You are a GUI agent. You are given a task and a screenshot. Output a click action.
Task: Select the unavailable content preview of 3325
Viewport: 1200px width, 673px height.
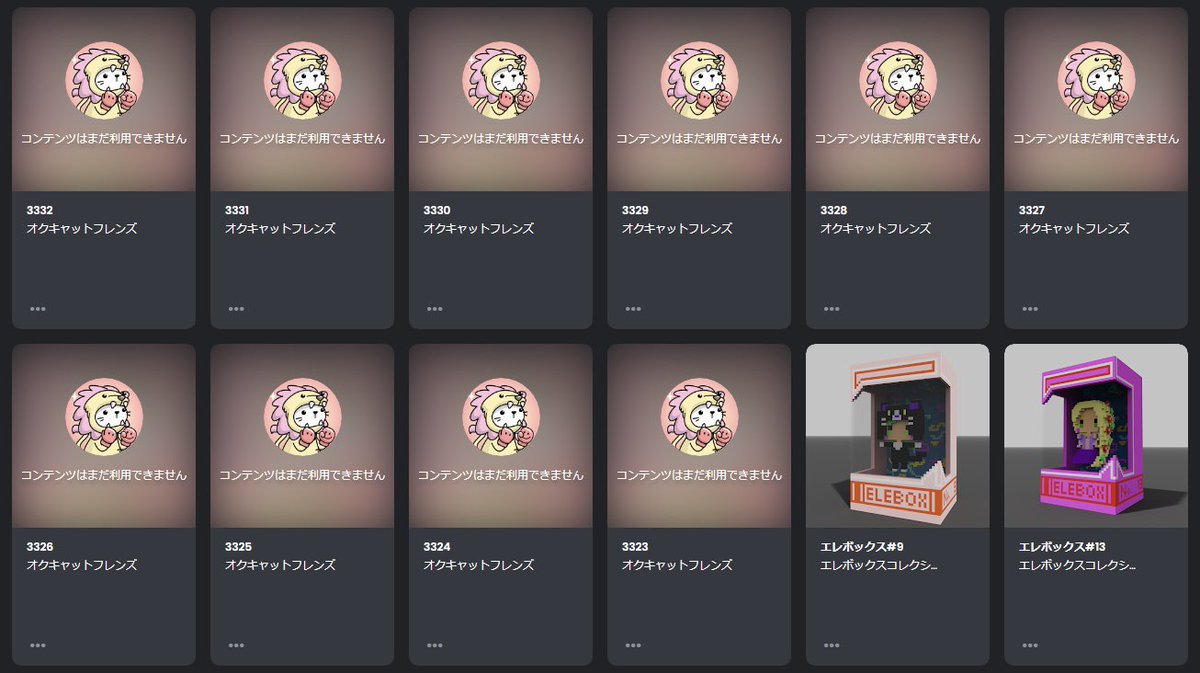coord(302,436)
